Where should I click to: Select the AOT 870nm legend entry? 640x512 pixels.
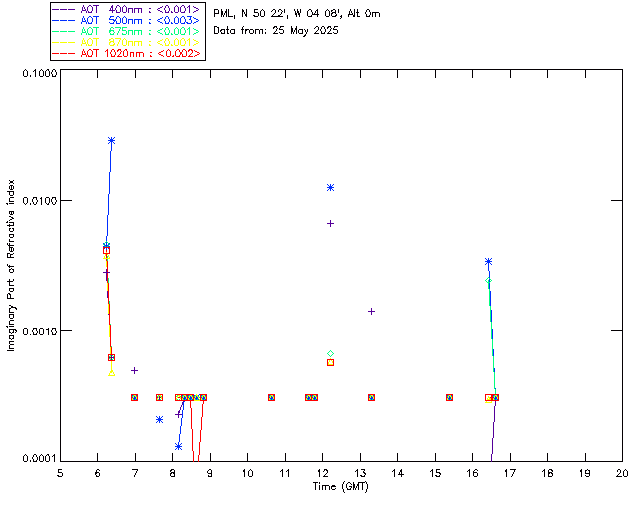(126, 42)
